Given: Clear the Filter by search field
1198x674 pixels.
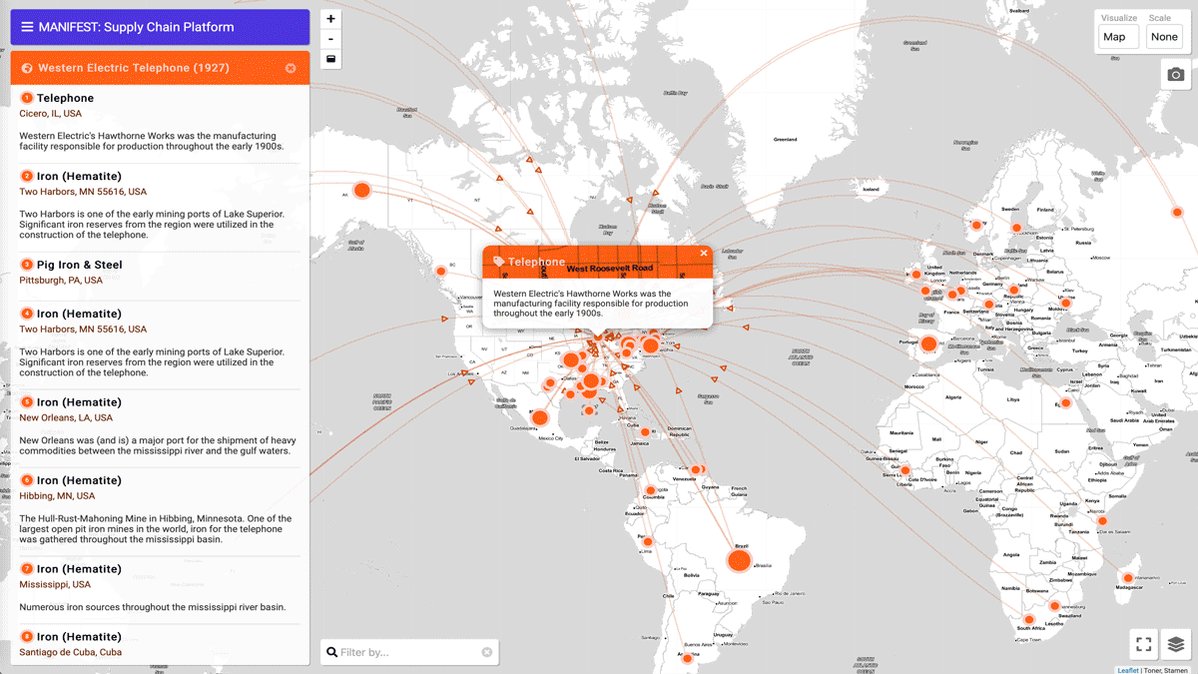Looking at the screenshot, I should [487, 652].
